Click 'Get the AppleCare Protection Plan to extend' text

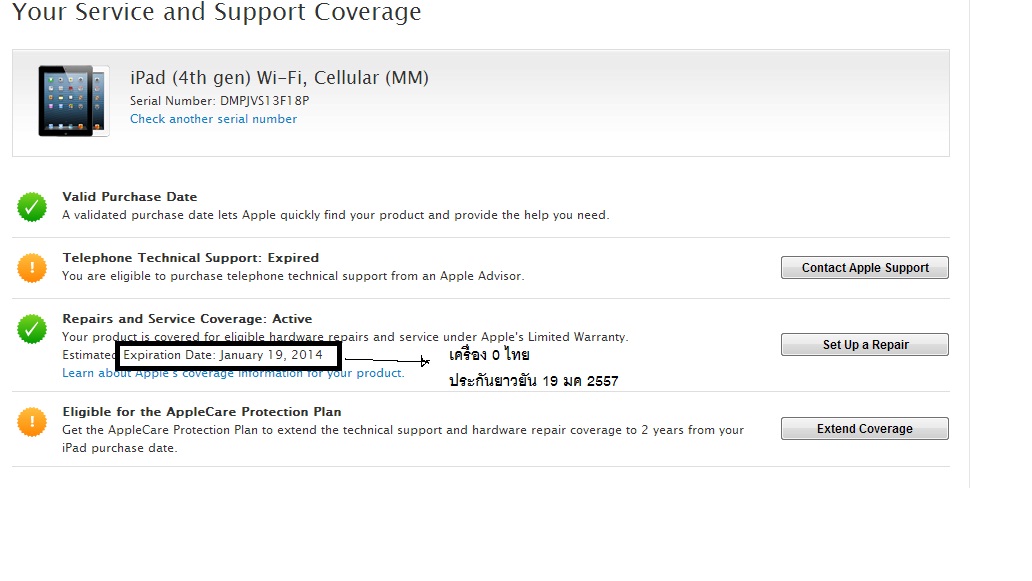pos(403,439)
